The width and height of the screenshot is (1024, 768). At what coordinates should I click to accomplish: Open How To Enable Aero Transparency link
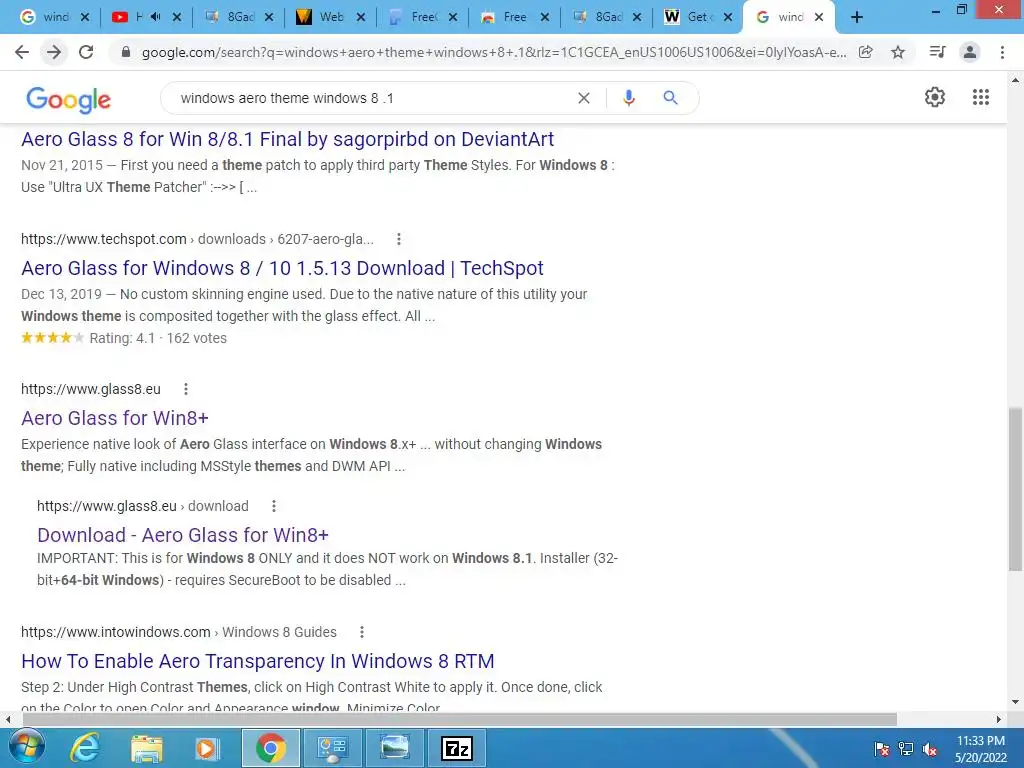(257, 661)
